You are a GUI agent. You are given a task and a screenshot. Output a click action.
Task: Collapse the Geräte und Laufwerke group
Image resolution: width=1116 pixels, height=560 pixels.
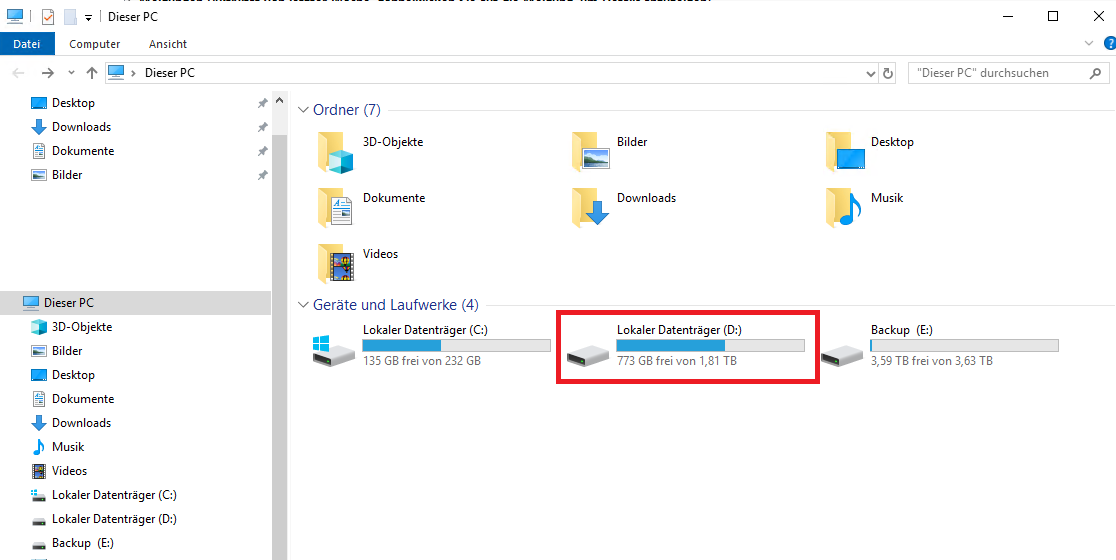click(304, 305)
